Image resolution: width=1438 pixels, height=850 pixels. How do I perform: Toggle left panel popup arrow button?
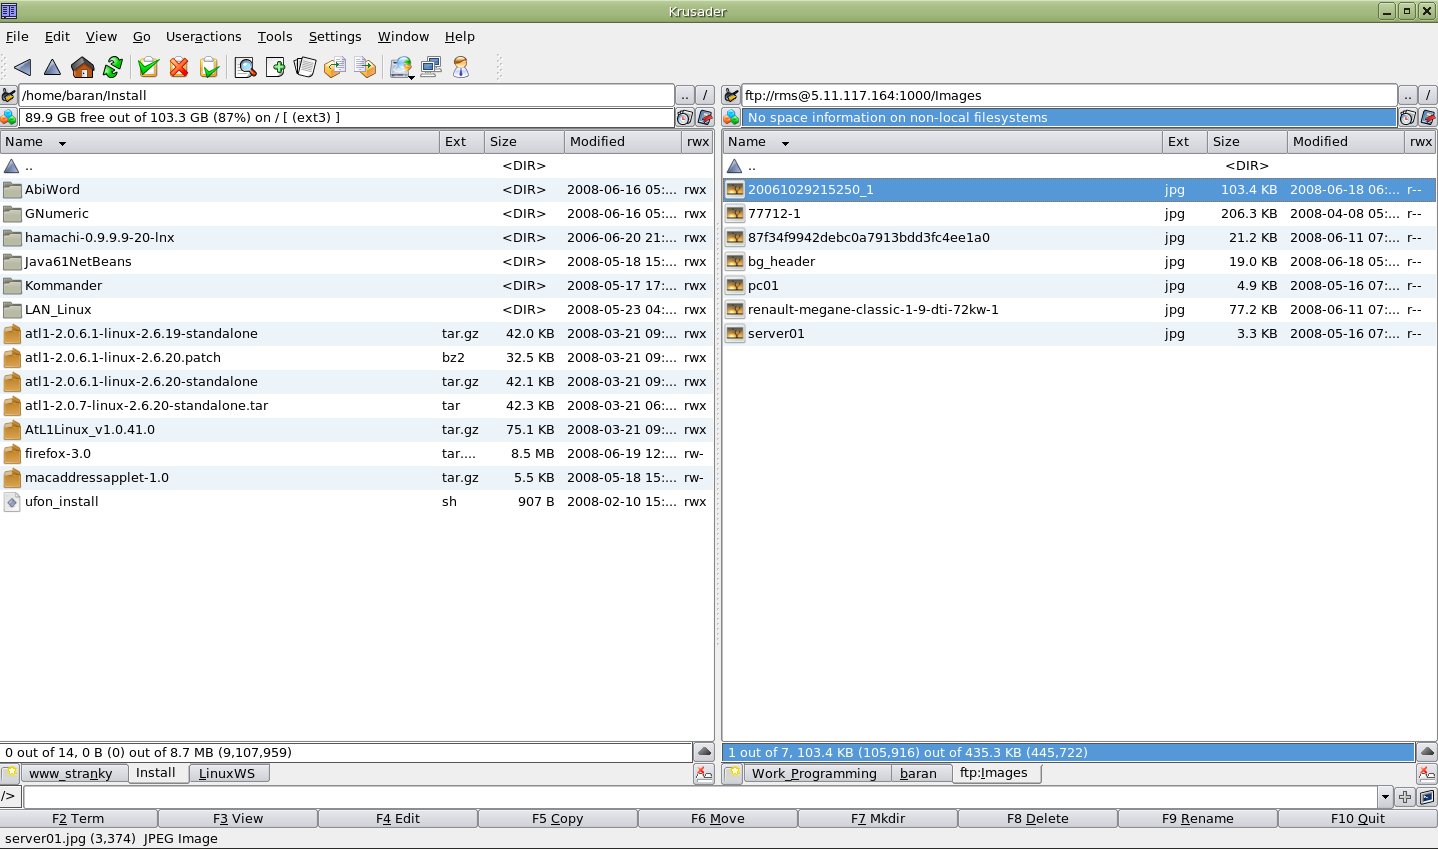click(704, 752)
